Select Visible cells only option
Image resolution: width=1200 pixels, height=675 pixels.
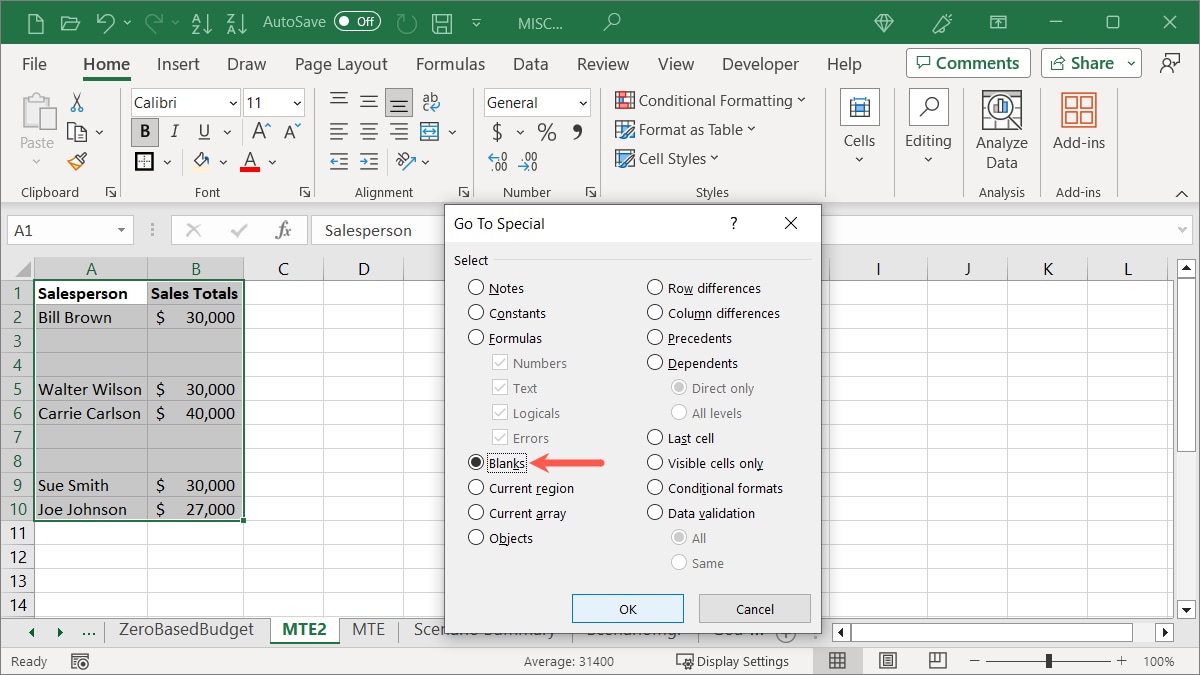pyautogui.click(x=656, y=463)
